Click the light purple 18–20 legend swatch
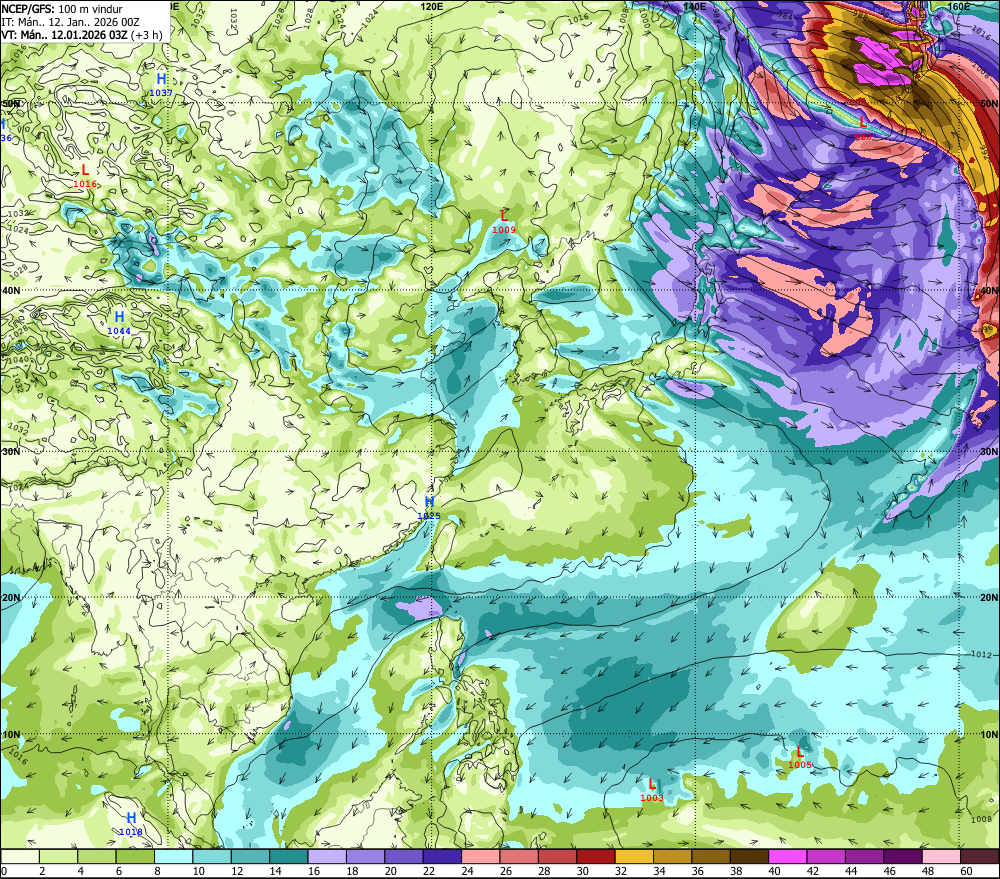 (x=365, y=856)
